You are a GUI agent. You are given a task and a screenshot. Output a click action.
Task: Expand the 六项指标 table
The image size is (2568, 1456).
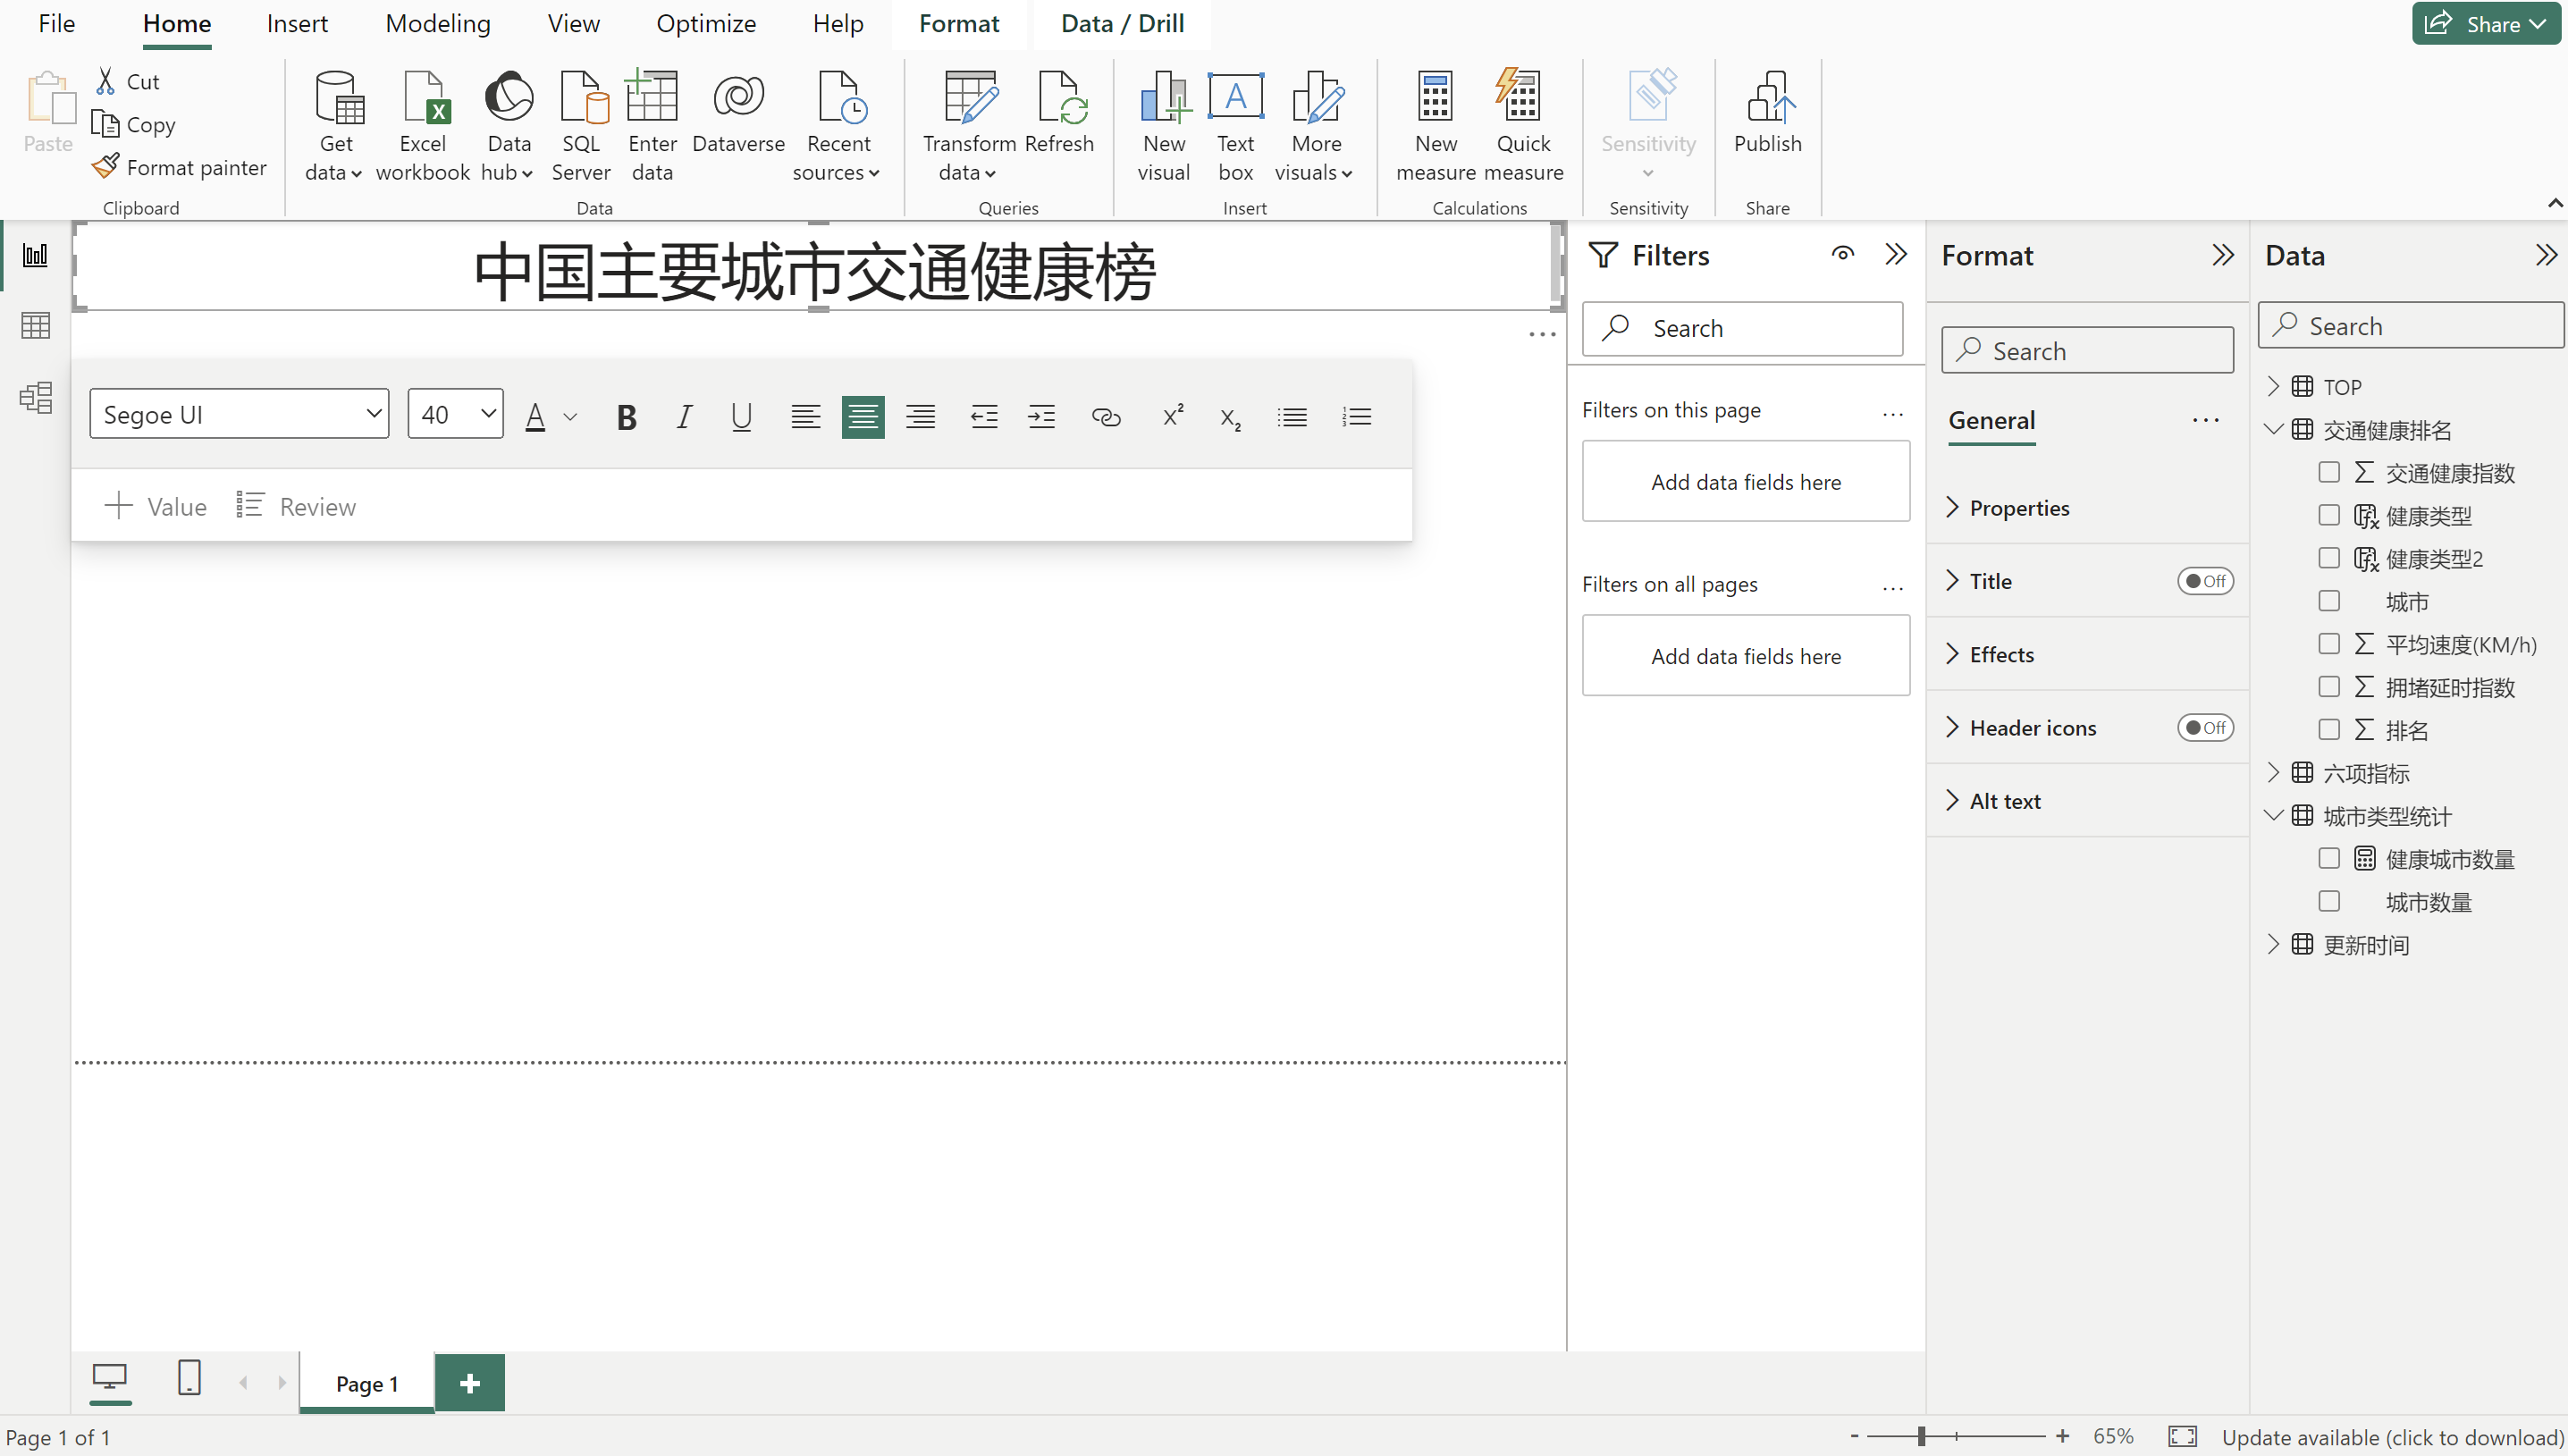[2273, 773]
